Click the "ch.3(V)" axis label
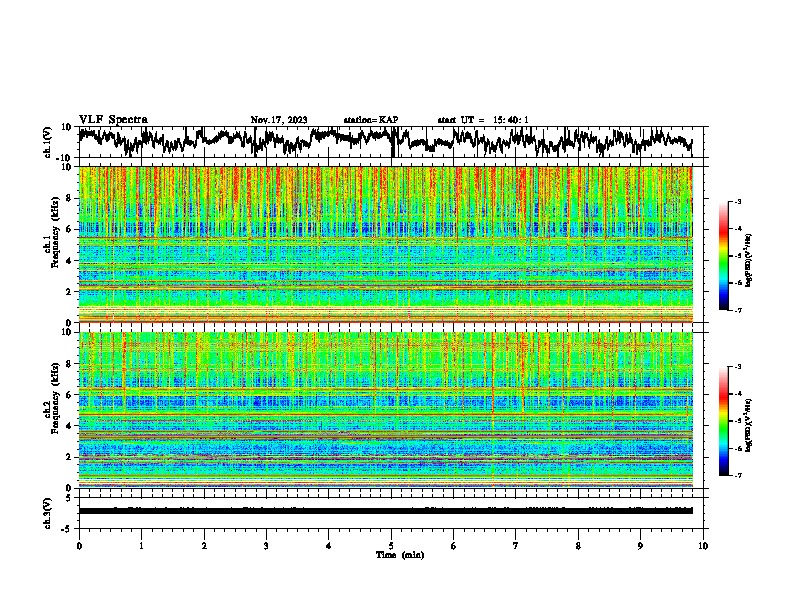The width and height of the screenshot is (792, 612). point(48,513)
